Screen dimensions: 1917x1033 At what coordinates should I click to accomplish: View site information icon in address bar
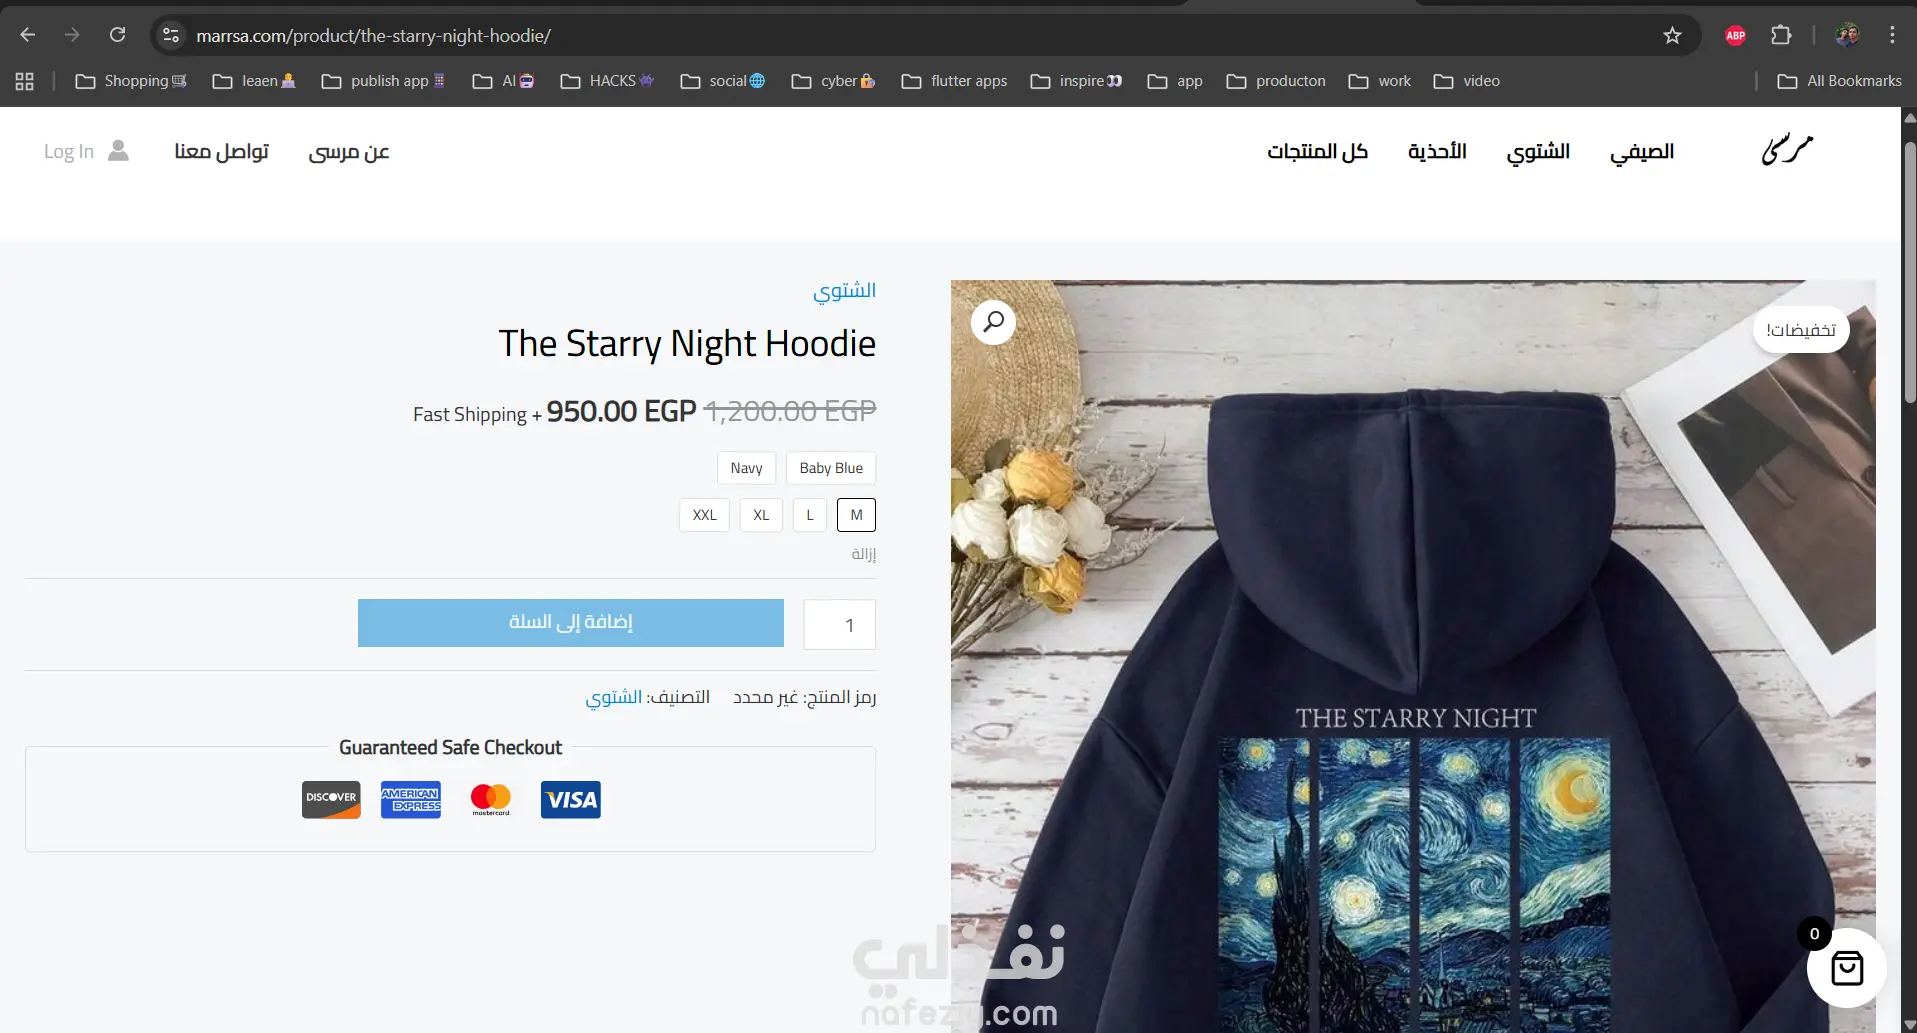(x=171, y=35)
